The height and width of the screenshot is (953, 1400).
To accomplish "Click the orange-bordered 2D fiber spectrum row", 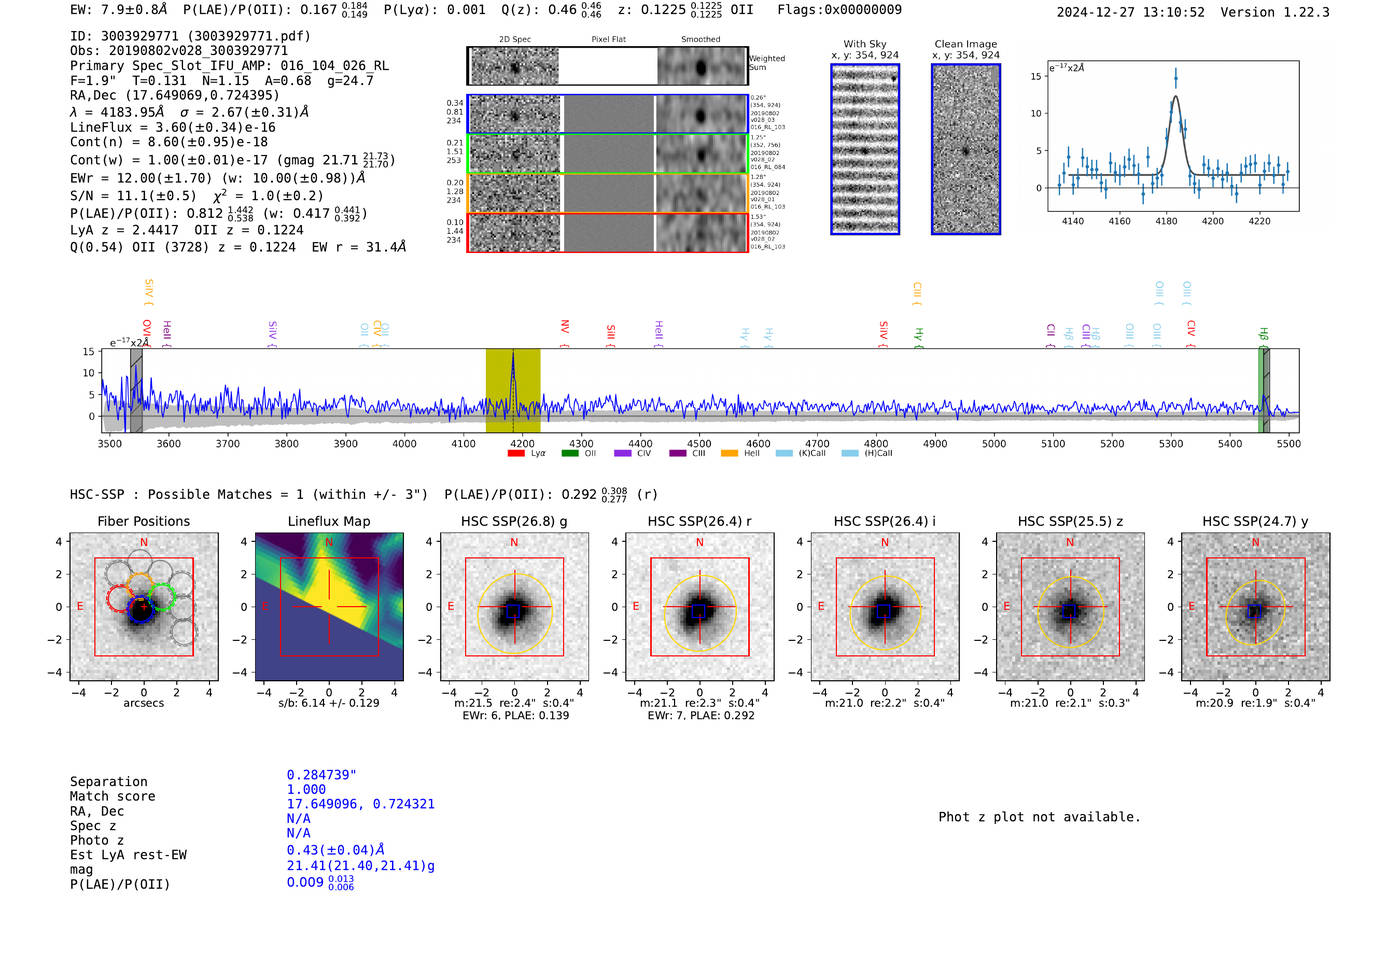I will click(x=608, y=193).
